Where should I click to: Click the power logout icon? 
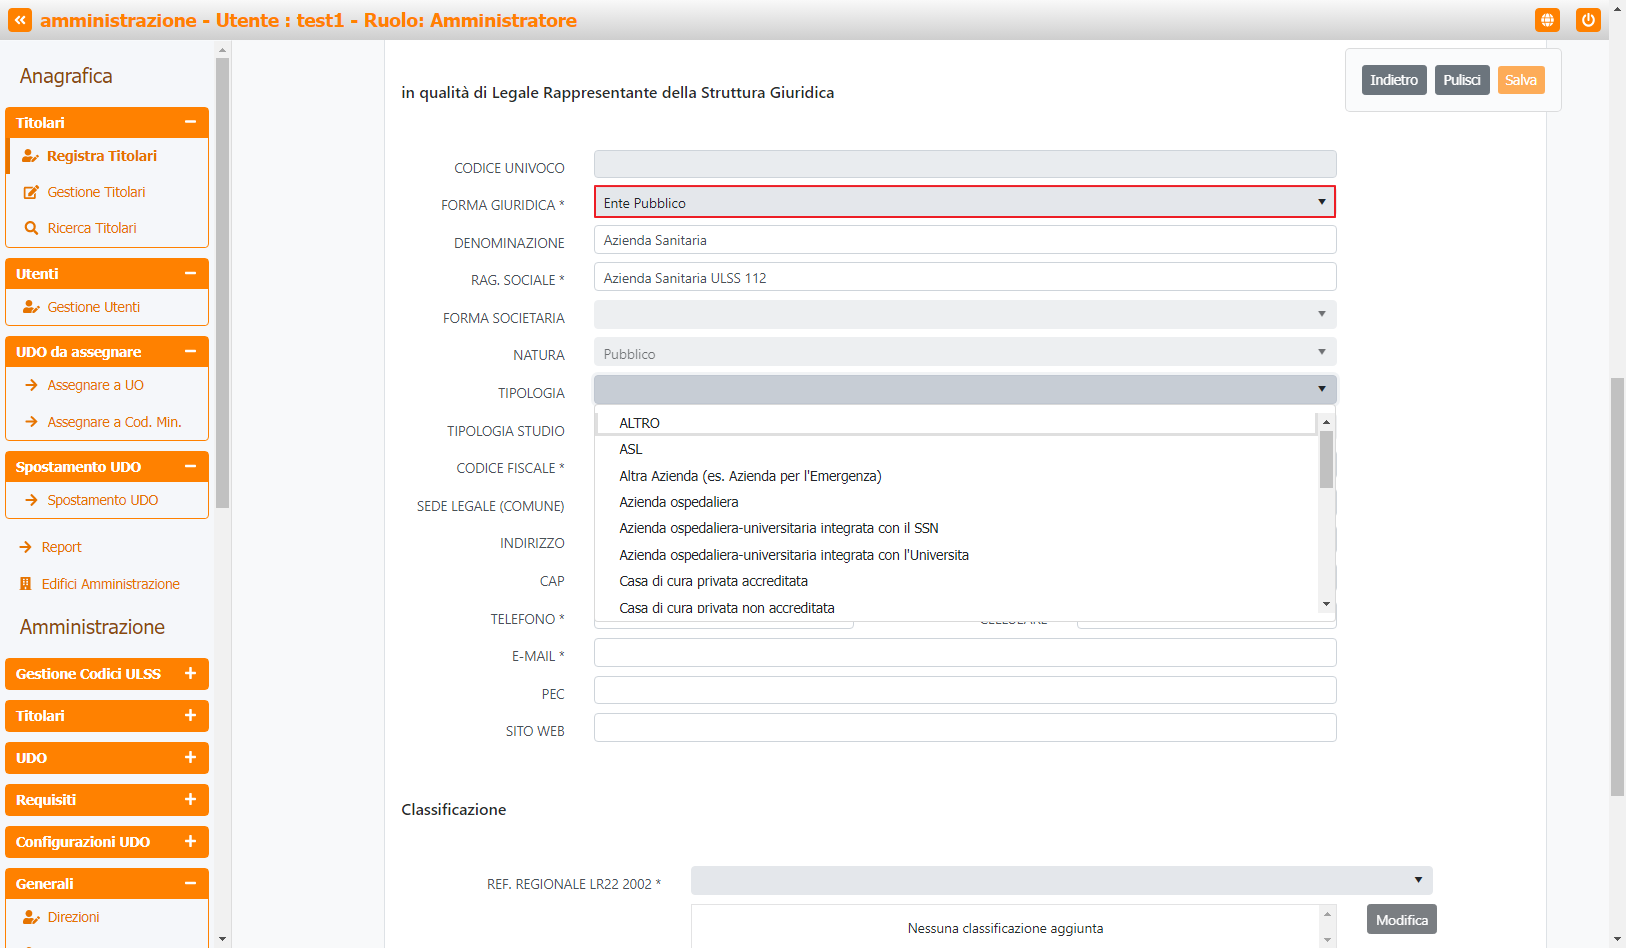(1588, 20)
